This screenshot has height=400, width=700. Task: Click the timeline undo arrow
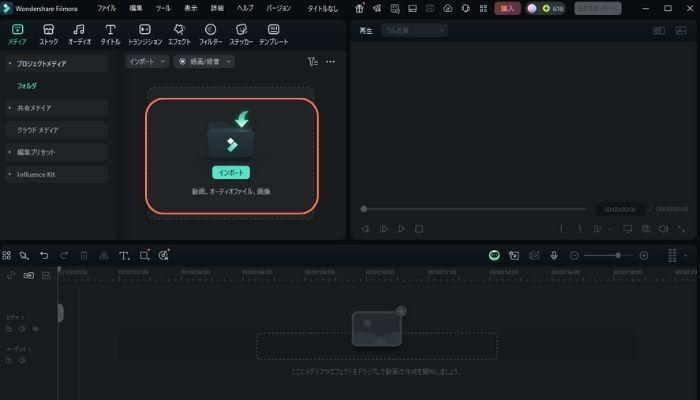point(44,255)
